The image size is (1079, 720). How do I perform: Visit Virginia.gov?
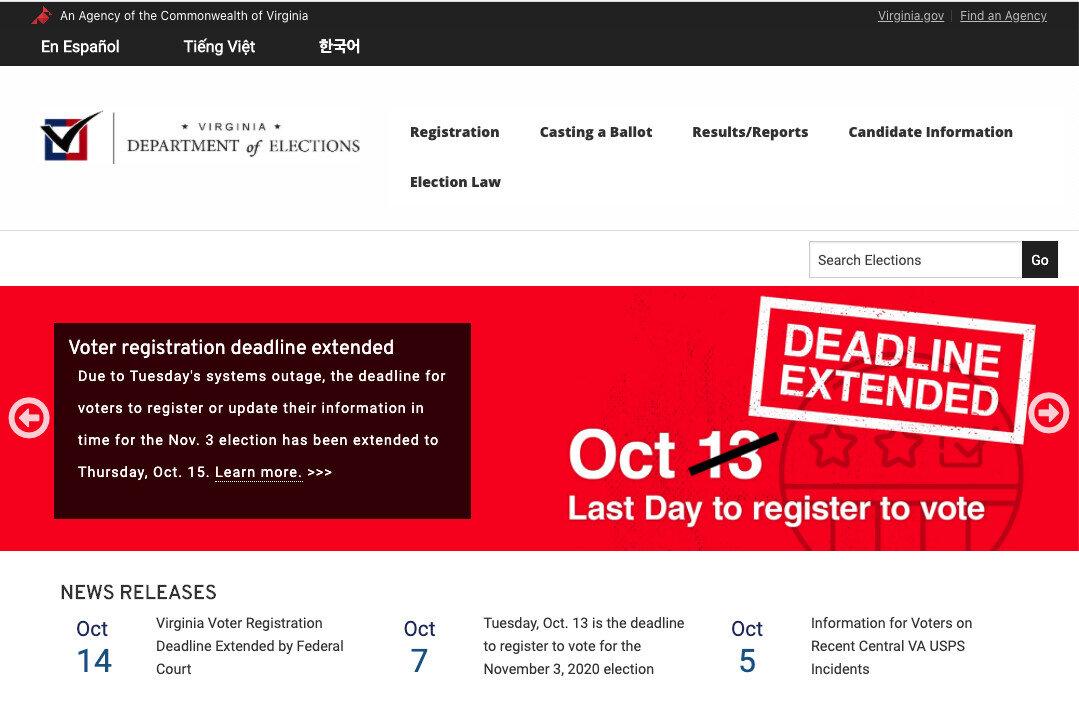pos(910,15)
